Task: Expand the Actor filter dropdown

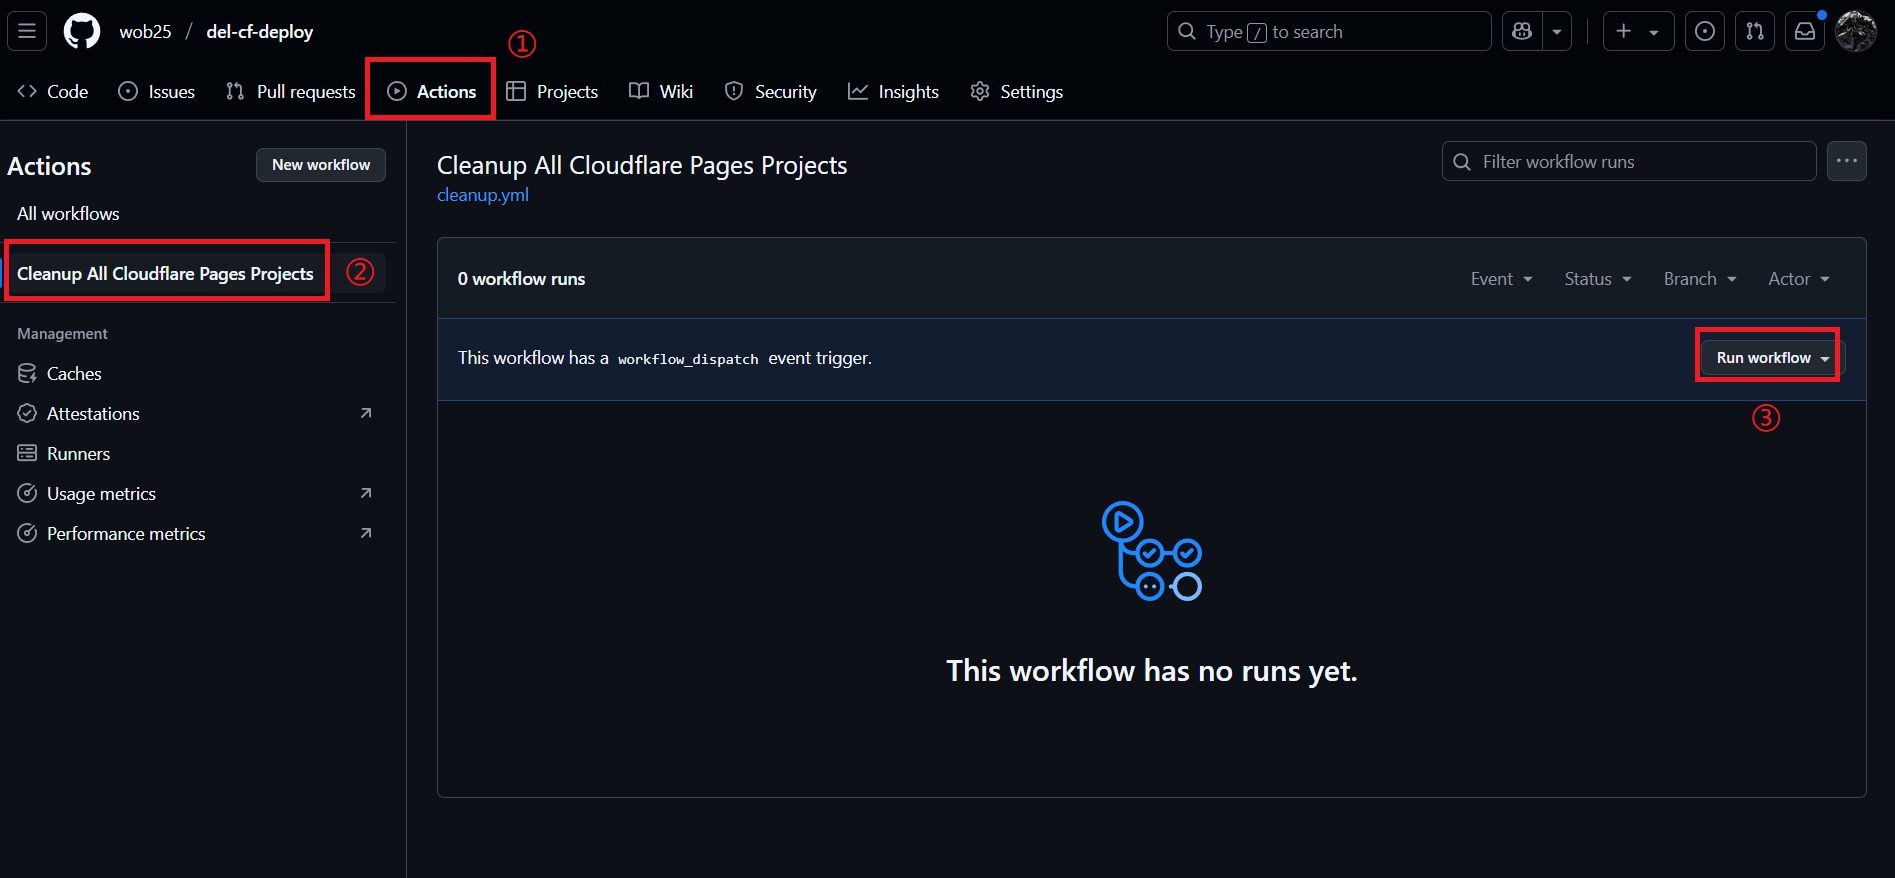Action: tap(1799, 279)
